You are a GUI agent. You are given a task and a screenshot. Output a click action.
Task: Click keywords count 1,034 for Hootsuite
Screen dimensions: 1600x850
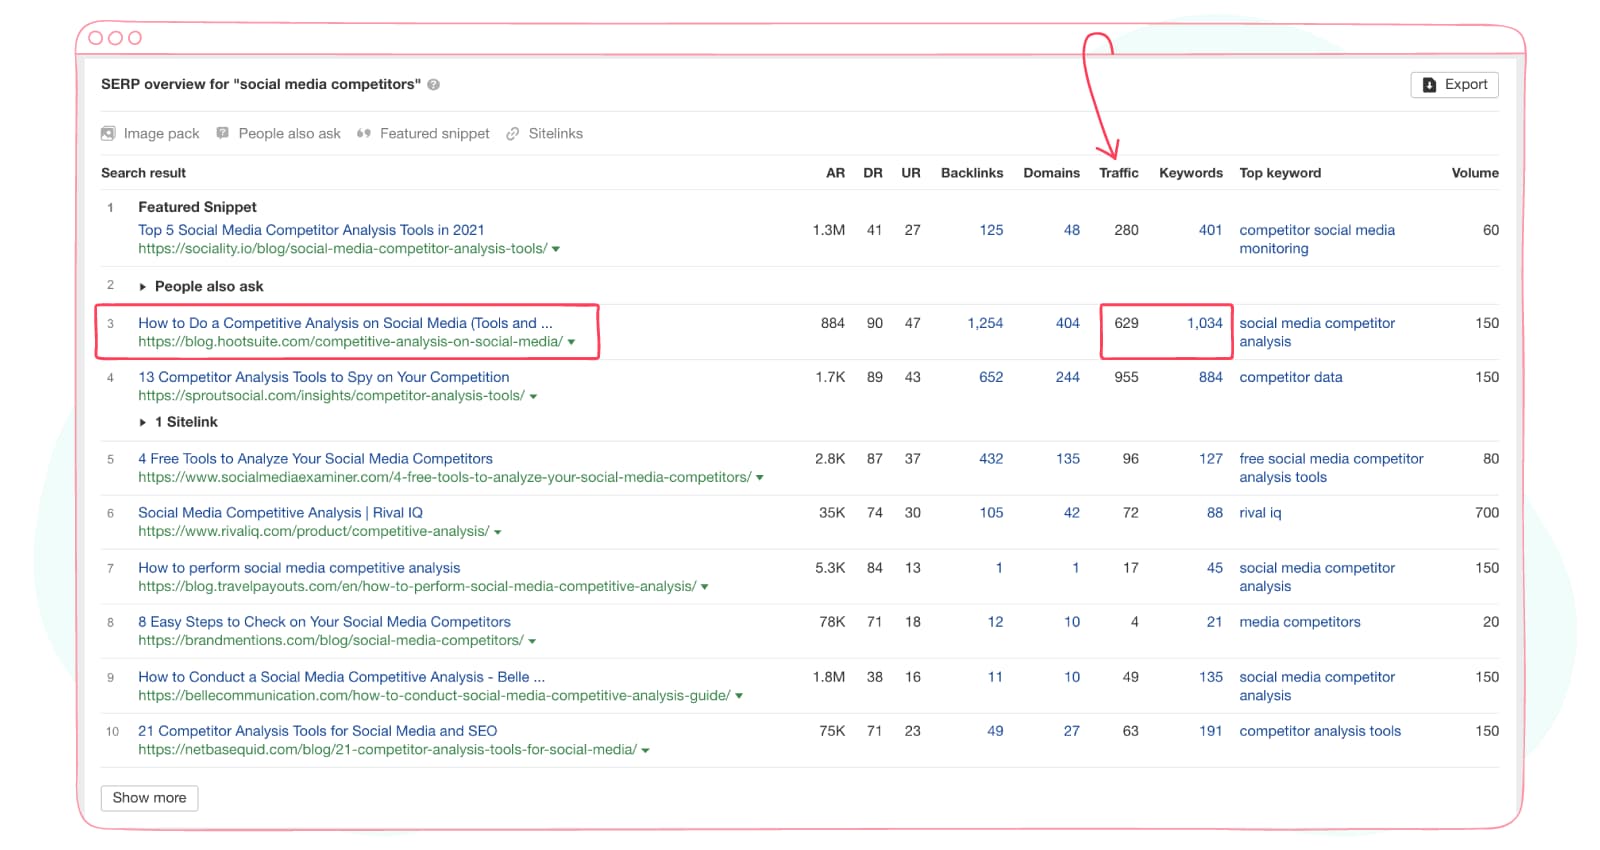(x=1205, y=323)
